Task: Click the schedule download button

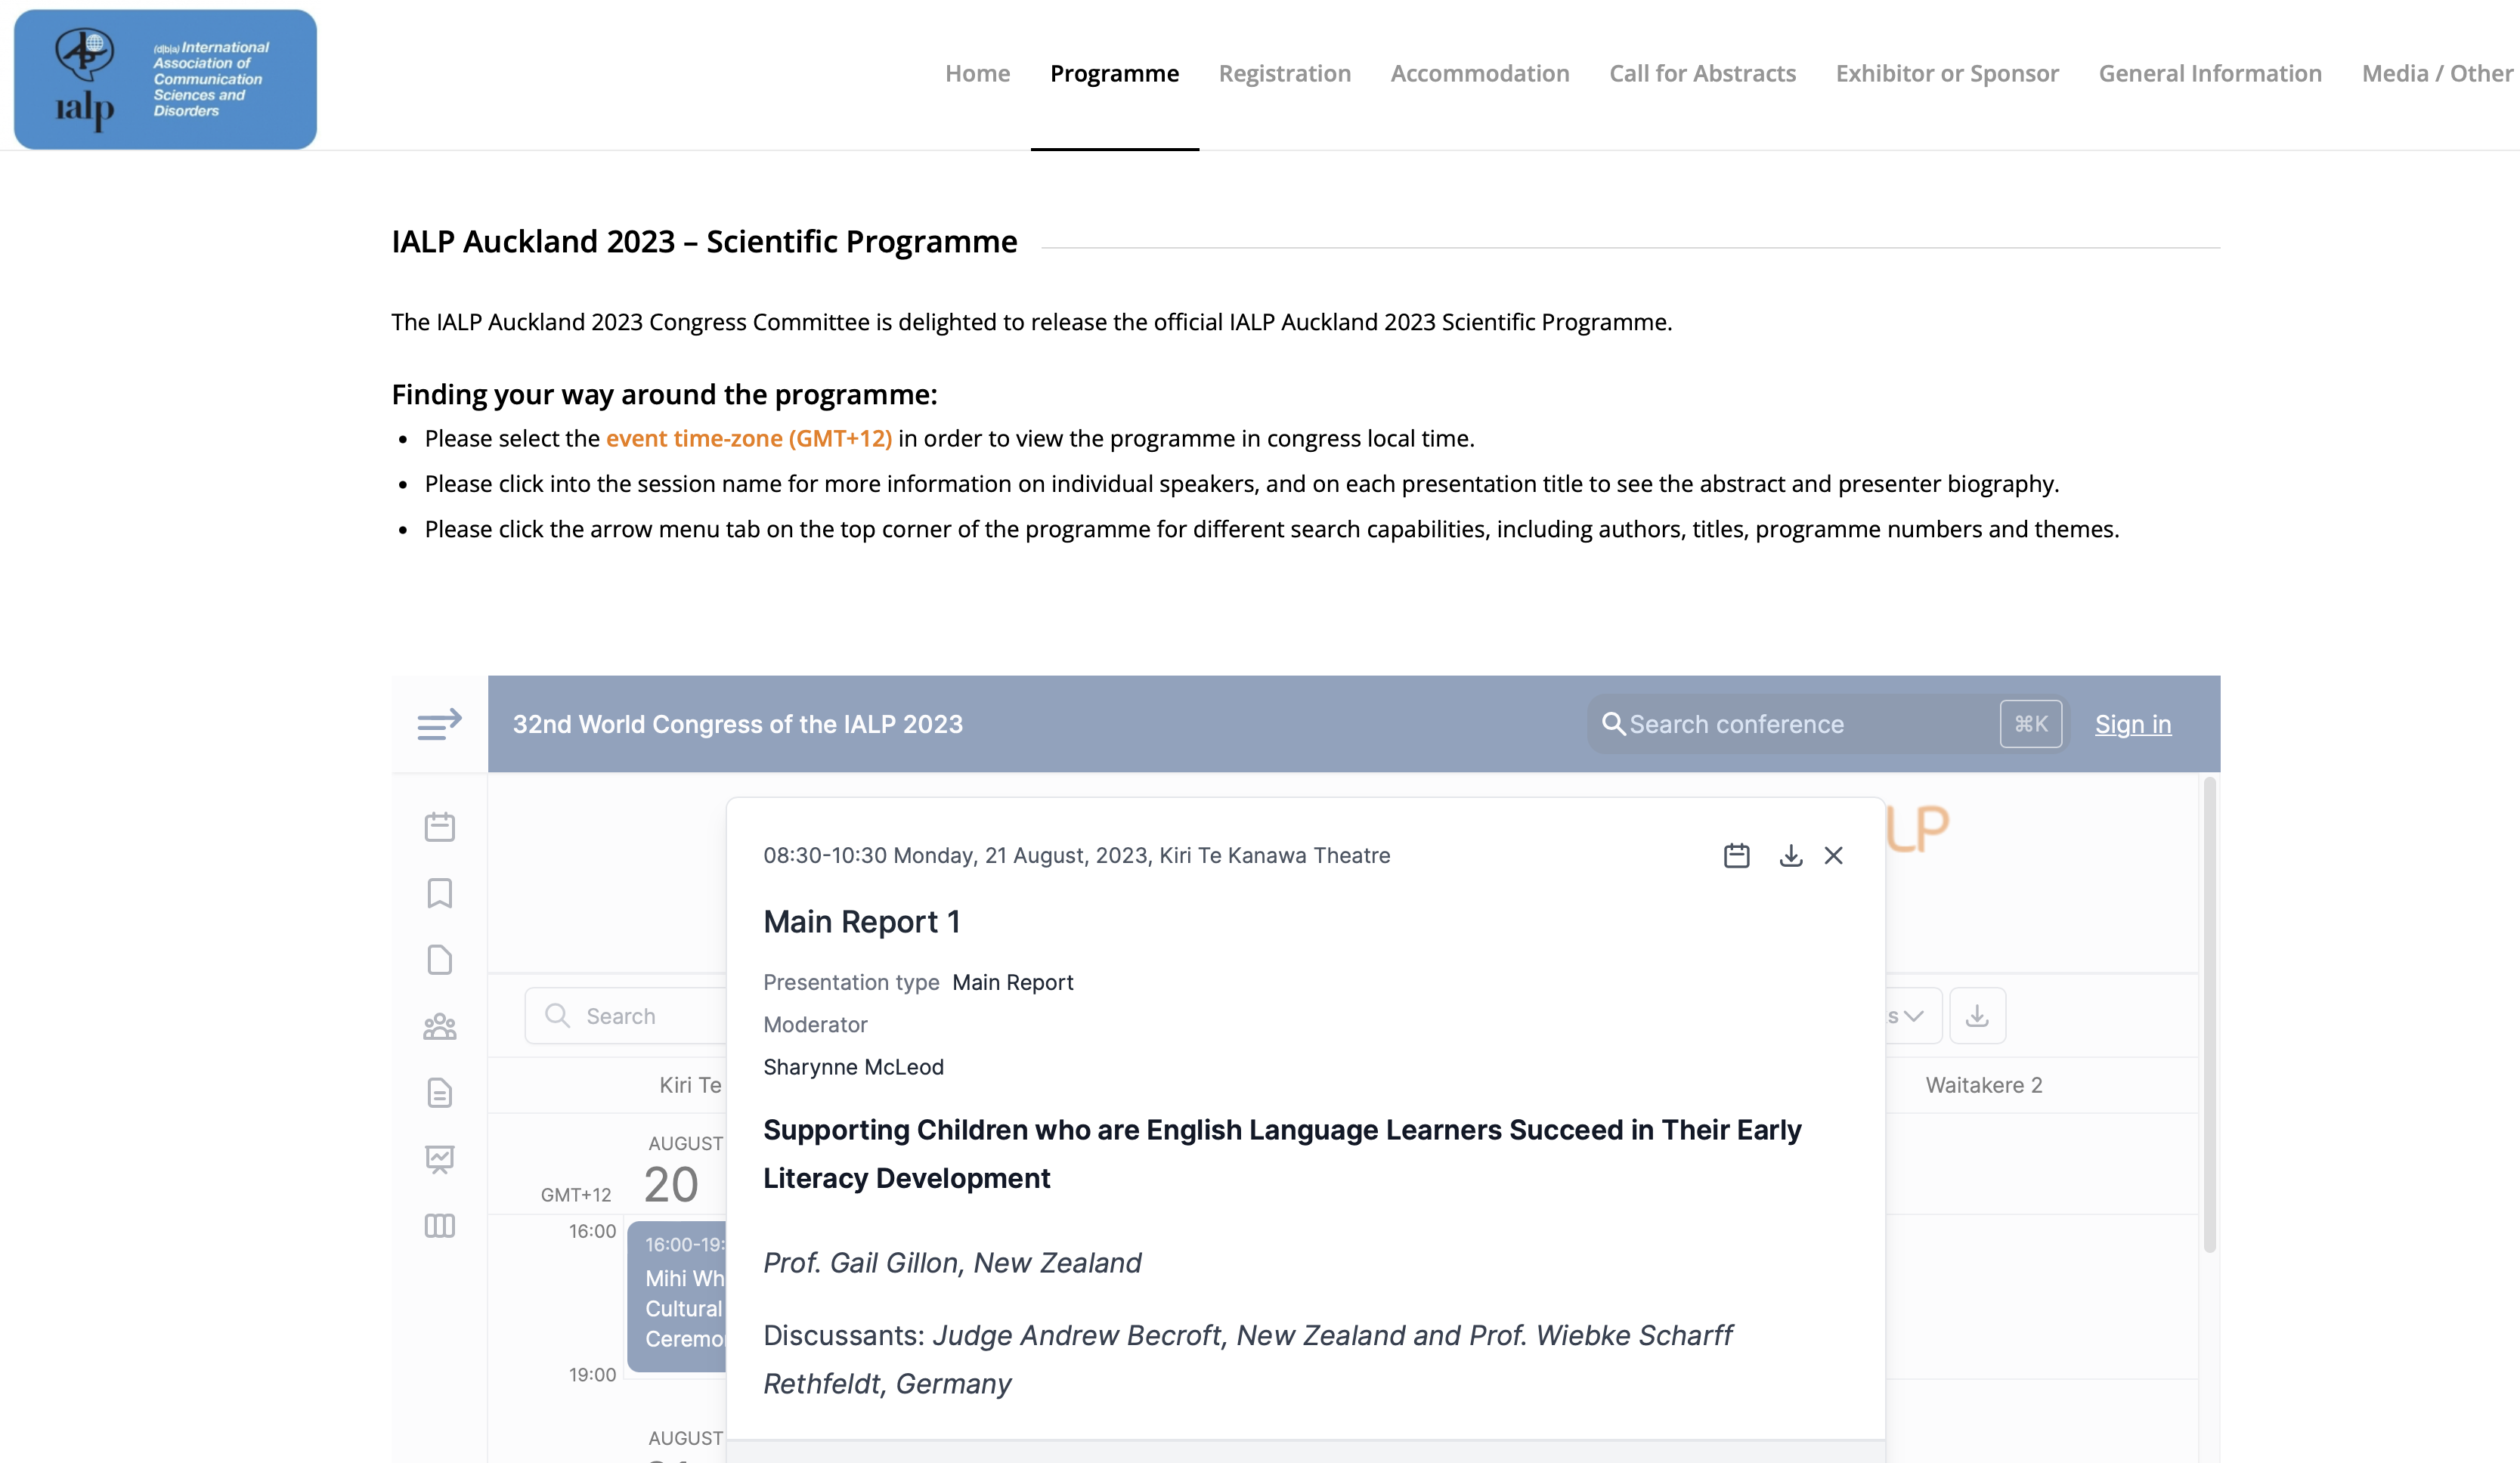Action: tap(1977, 1016)
